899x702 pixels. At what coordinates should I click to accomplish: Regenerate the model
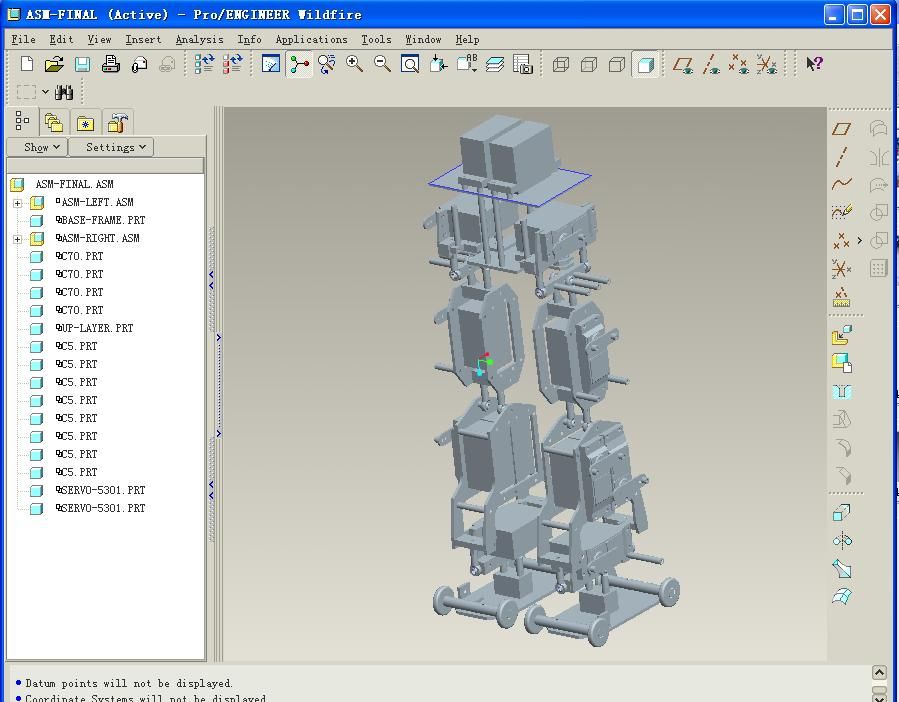204,64
